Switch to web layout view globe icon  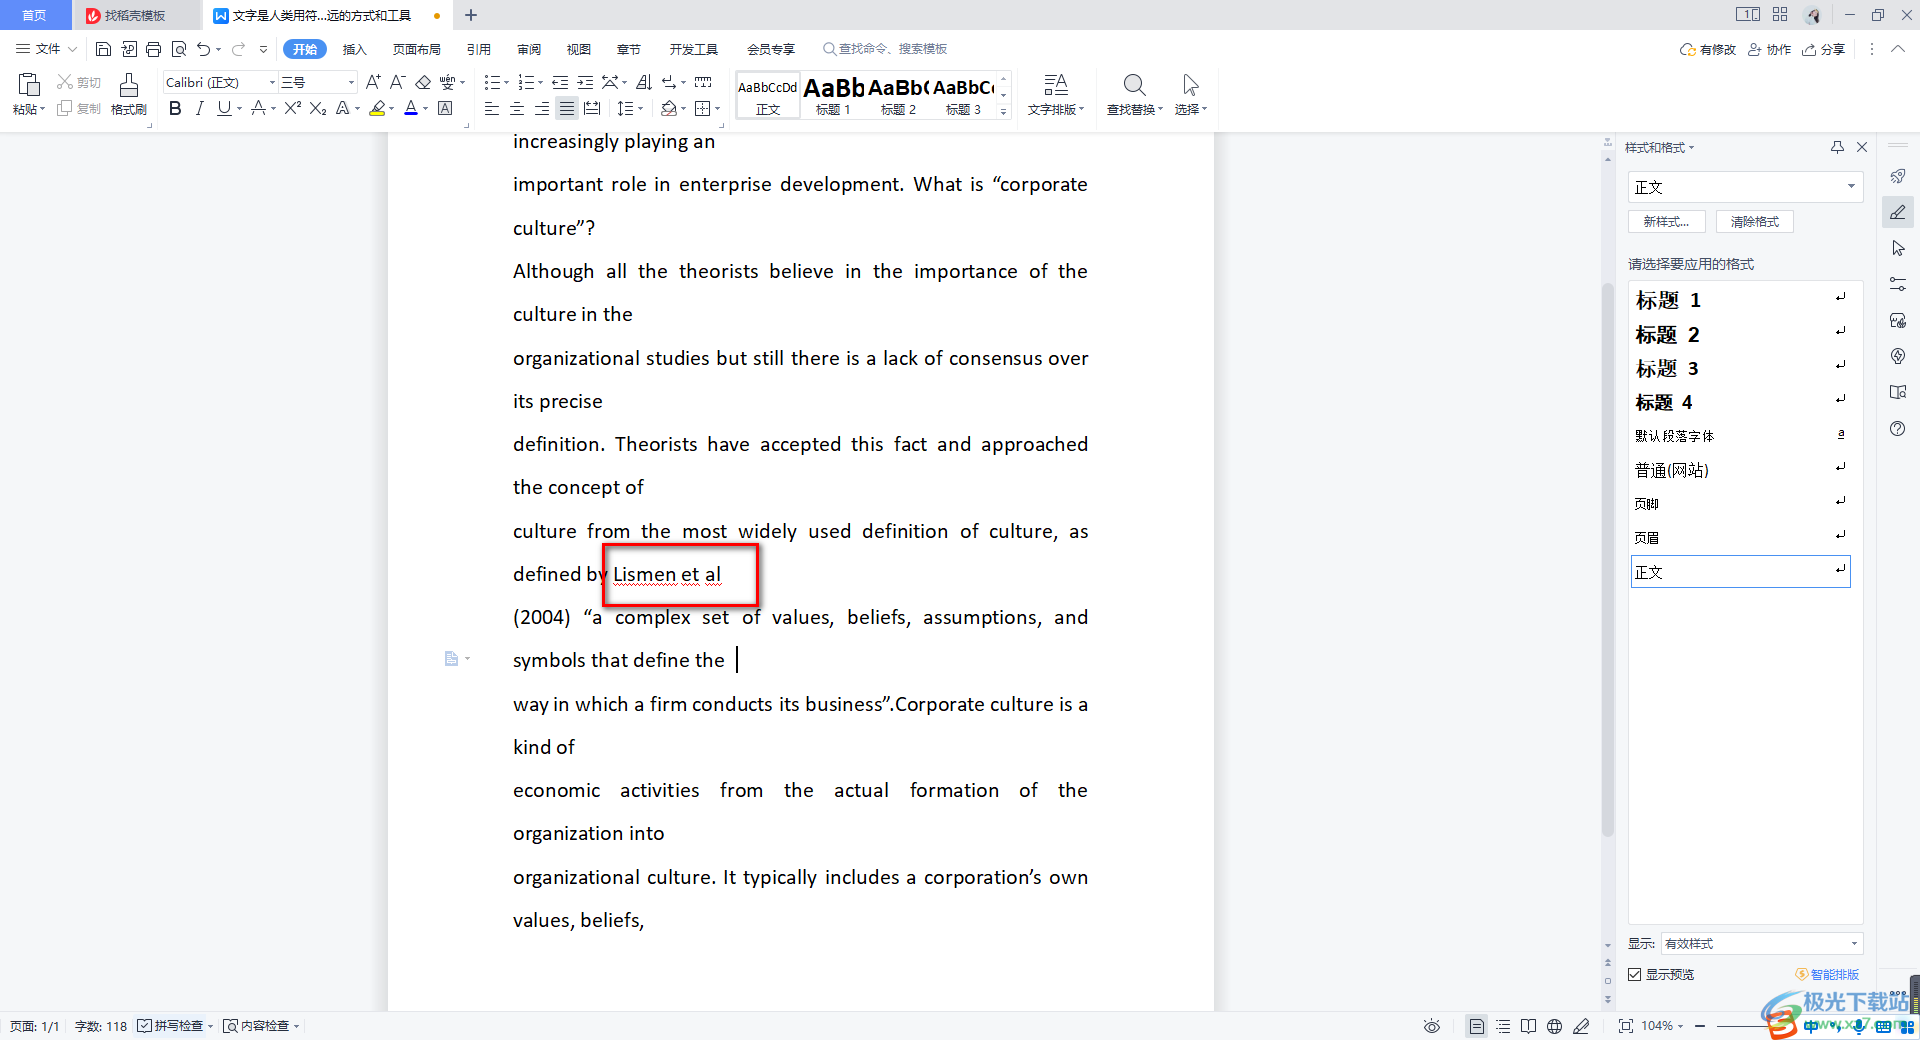(1554, 1026)
